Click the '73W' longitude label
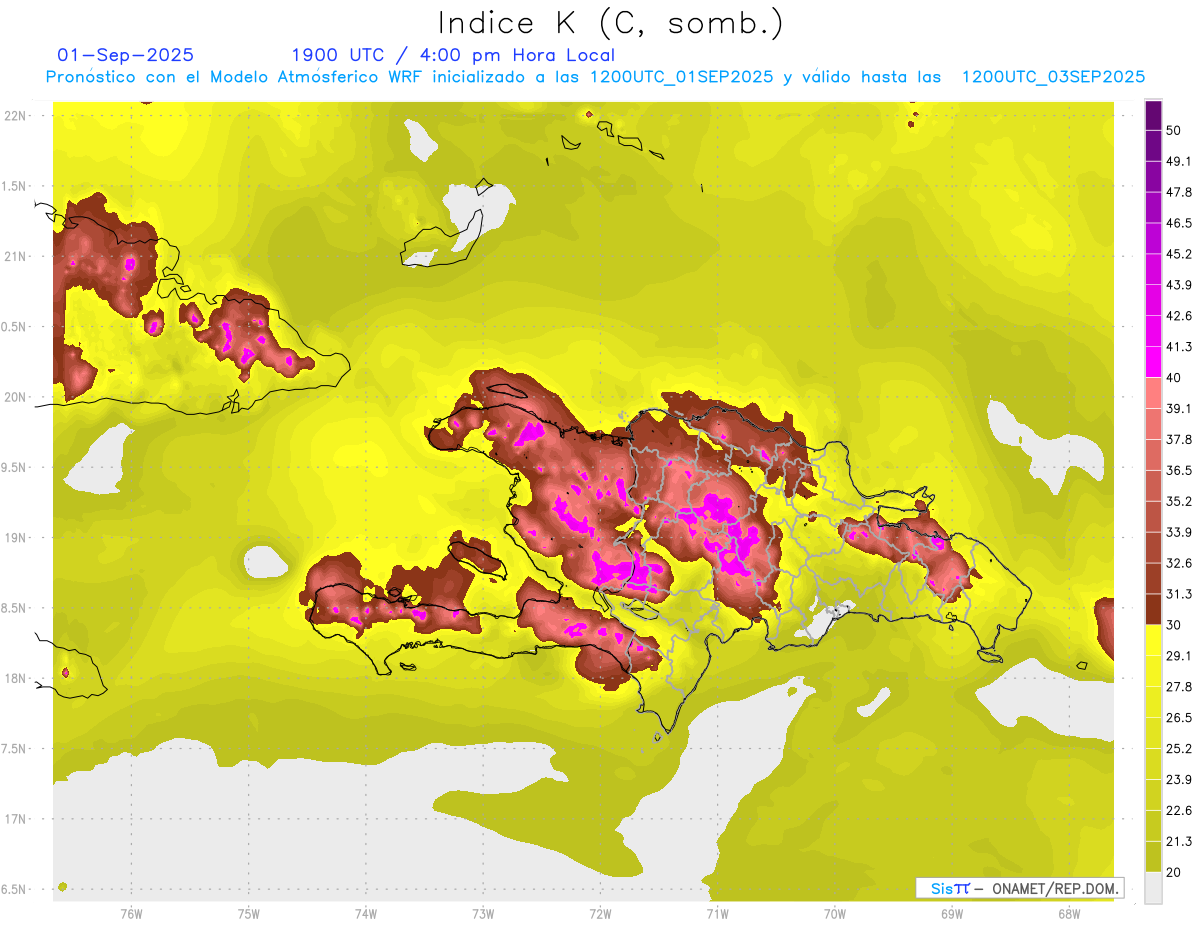 [483, 913]
